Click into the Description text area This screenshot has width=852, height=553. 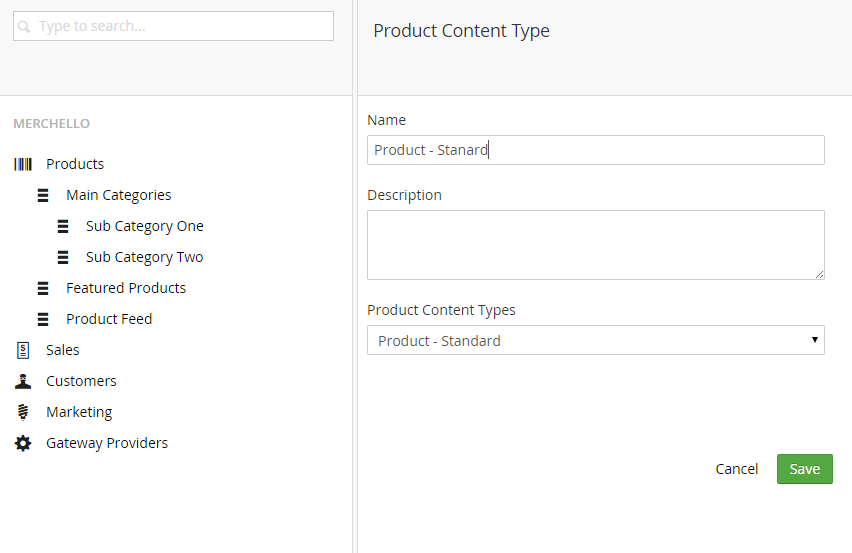coord(595,245)
